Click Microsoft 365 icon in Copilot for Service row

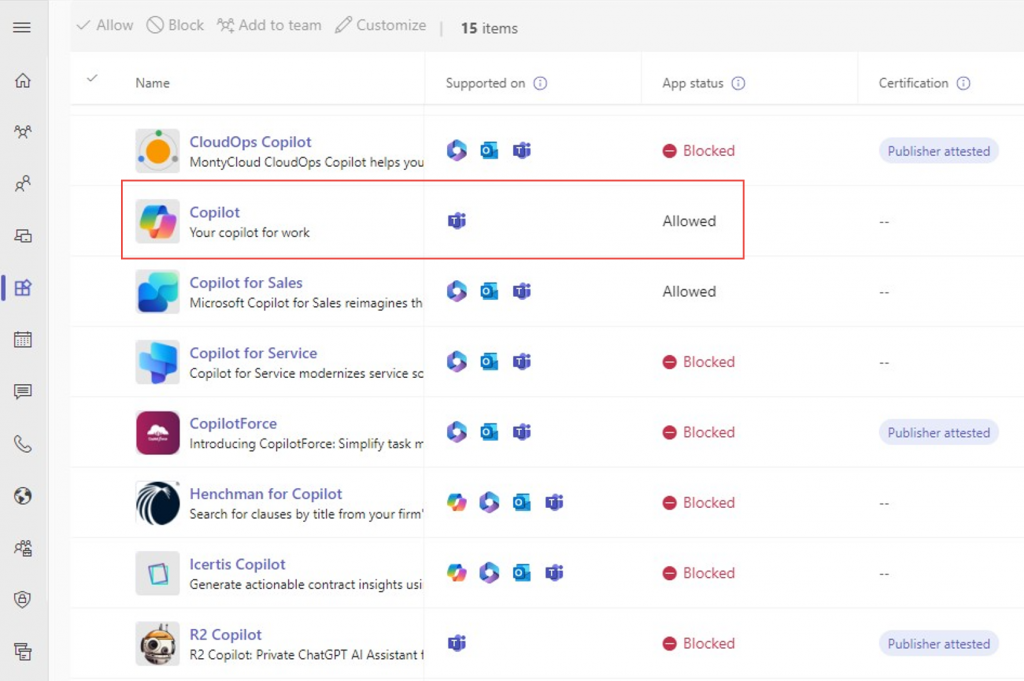point(456,362)
